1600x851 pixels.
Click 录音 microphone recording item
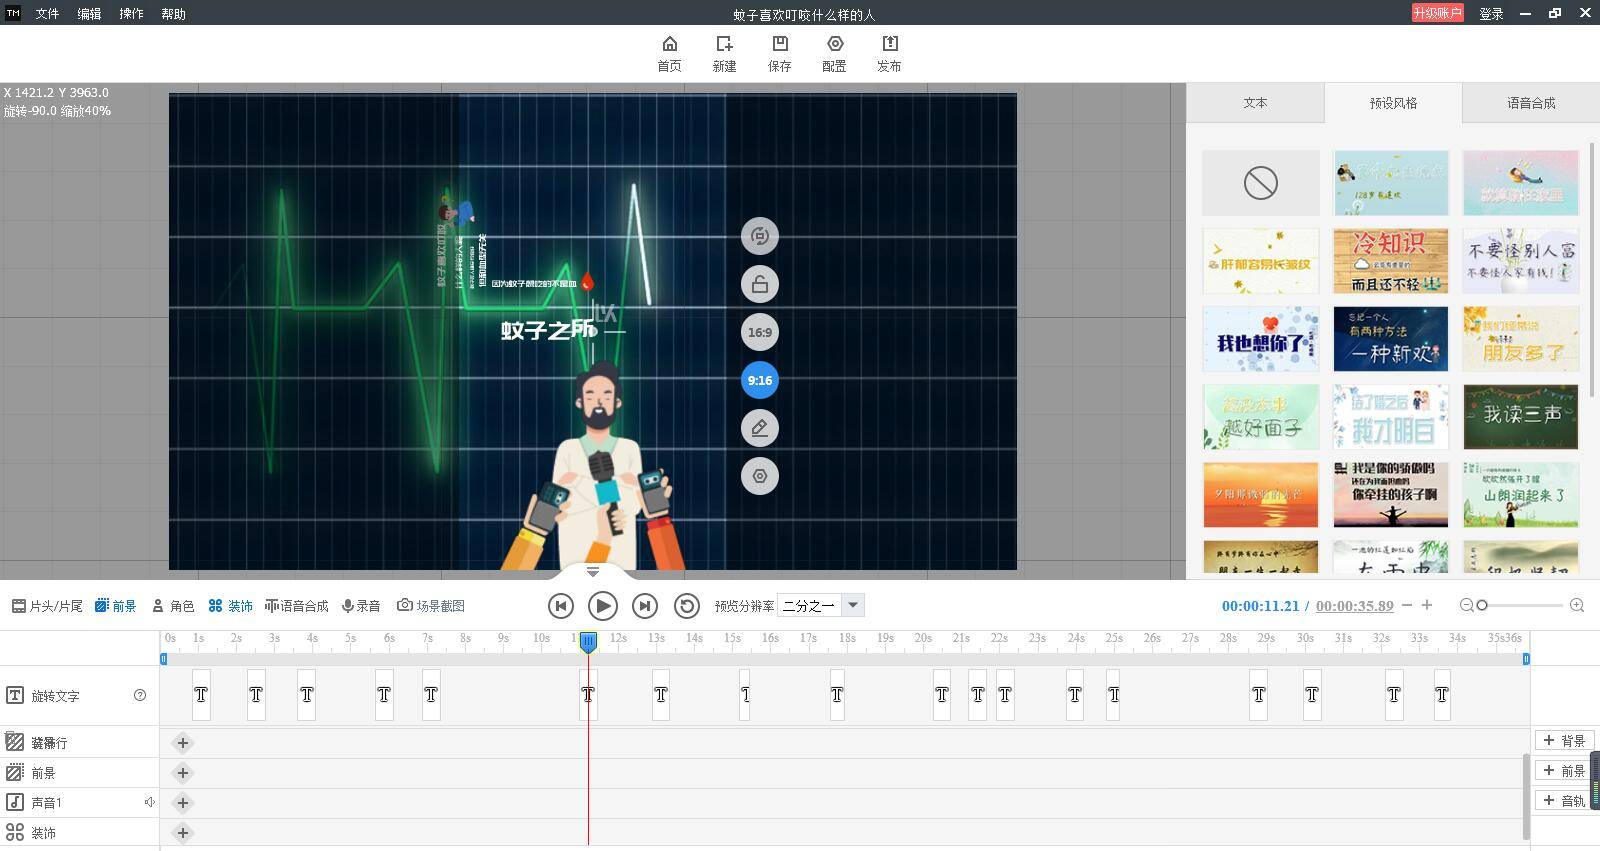tap(361, 606)
